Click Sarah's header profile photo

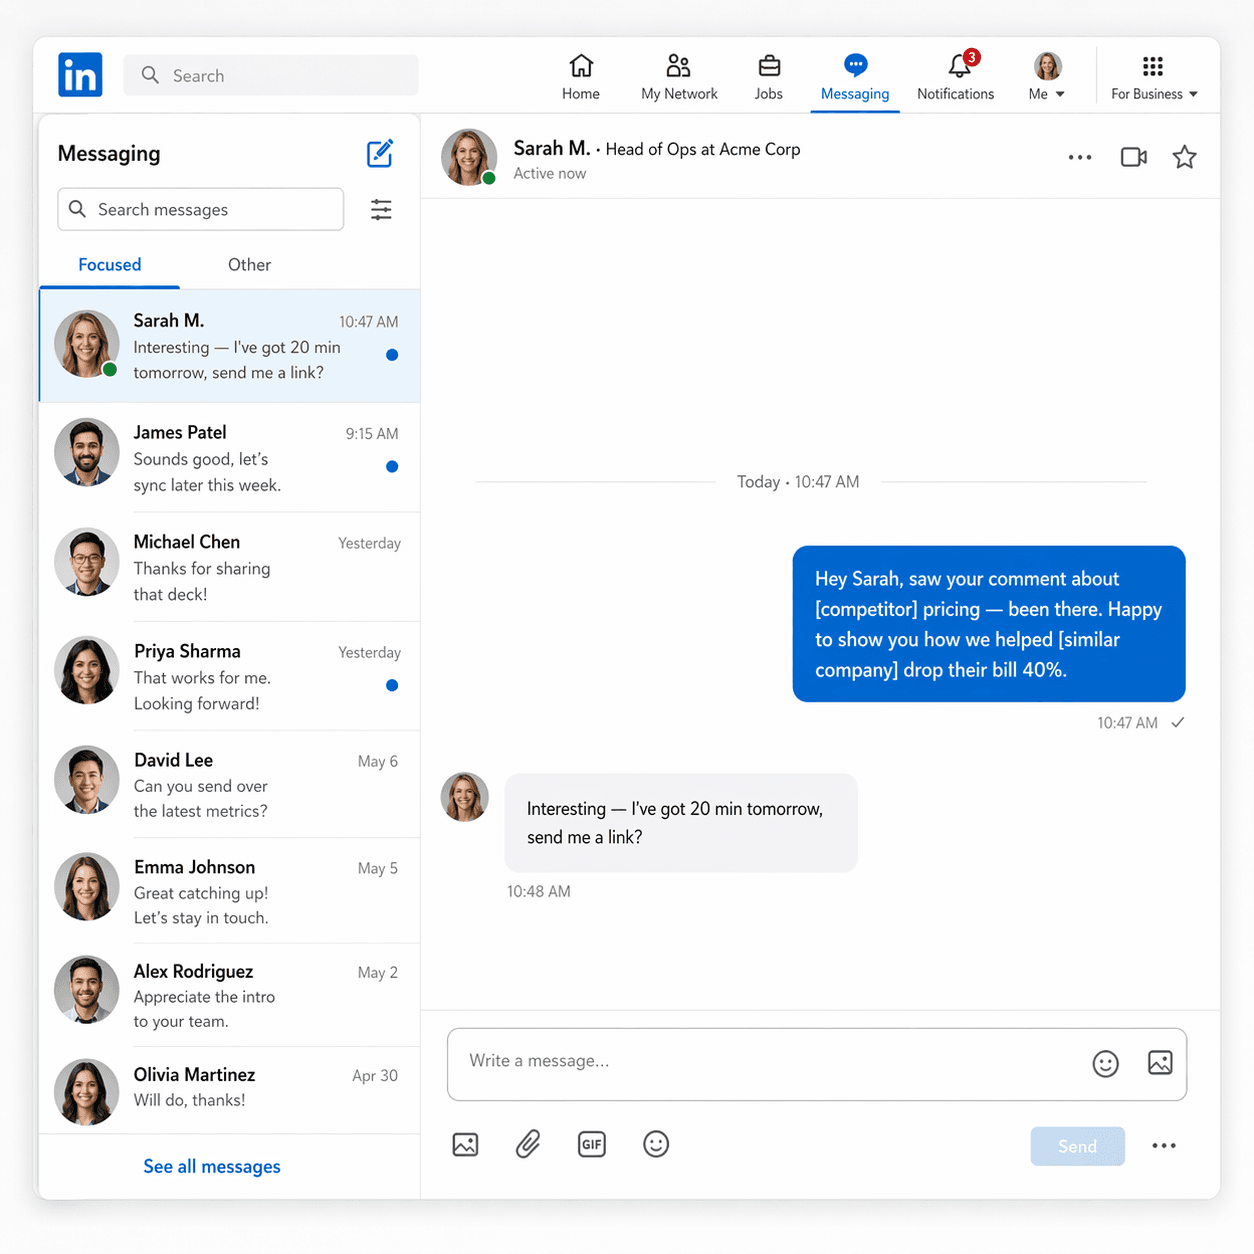coord(469,157)
